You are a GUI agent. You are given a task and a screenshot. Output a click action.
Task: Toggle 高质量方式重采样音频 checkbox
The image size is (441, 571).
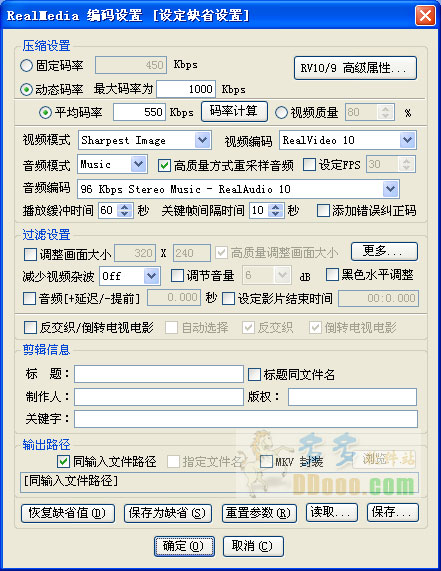tap(164, 165)
